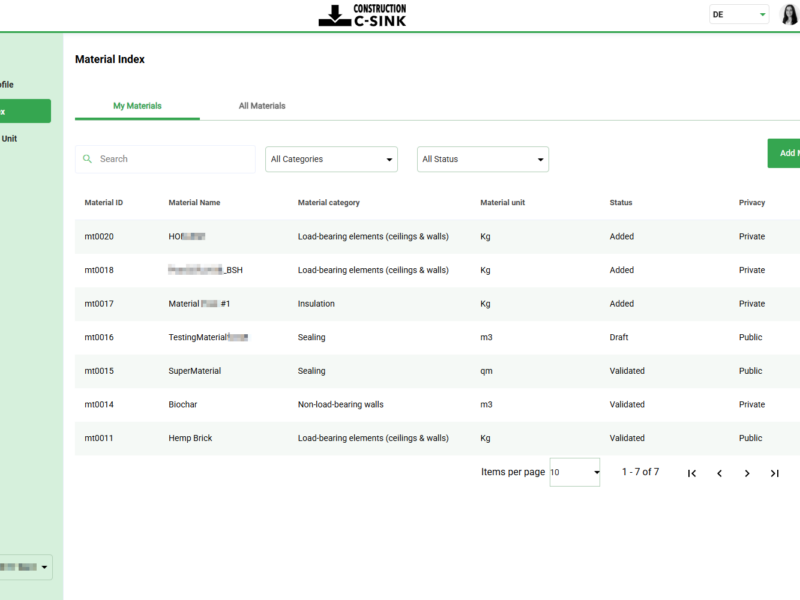This screenshot has width=800, height=600.
Task: Click the Construction C-Sink logo
Action: (x=362, y=15)
